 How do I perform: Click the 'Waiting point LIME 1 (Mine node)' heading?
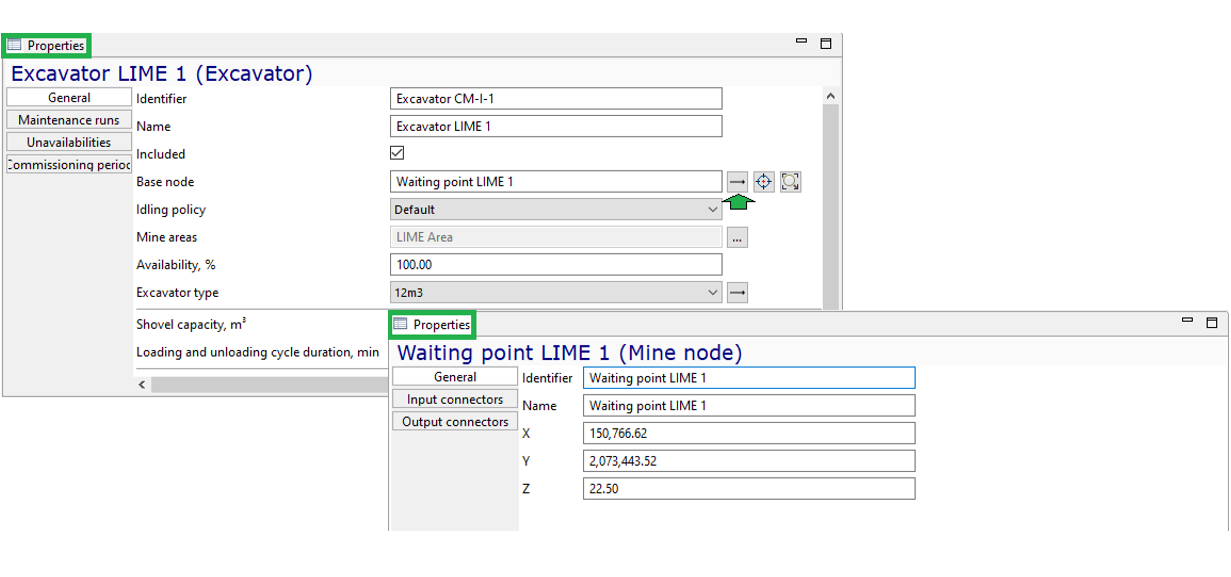pyautogui.click(x=570, y=352)
